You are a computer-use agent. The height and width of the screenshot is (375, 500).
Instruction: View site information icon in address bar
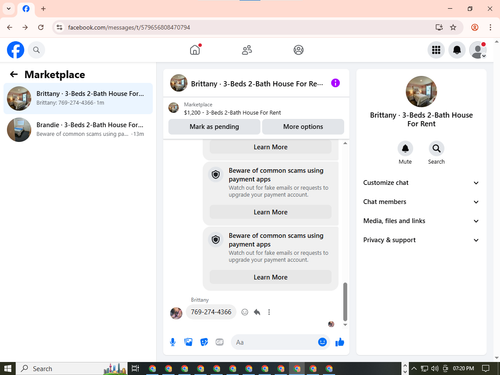[59, 27]
